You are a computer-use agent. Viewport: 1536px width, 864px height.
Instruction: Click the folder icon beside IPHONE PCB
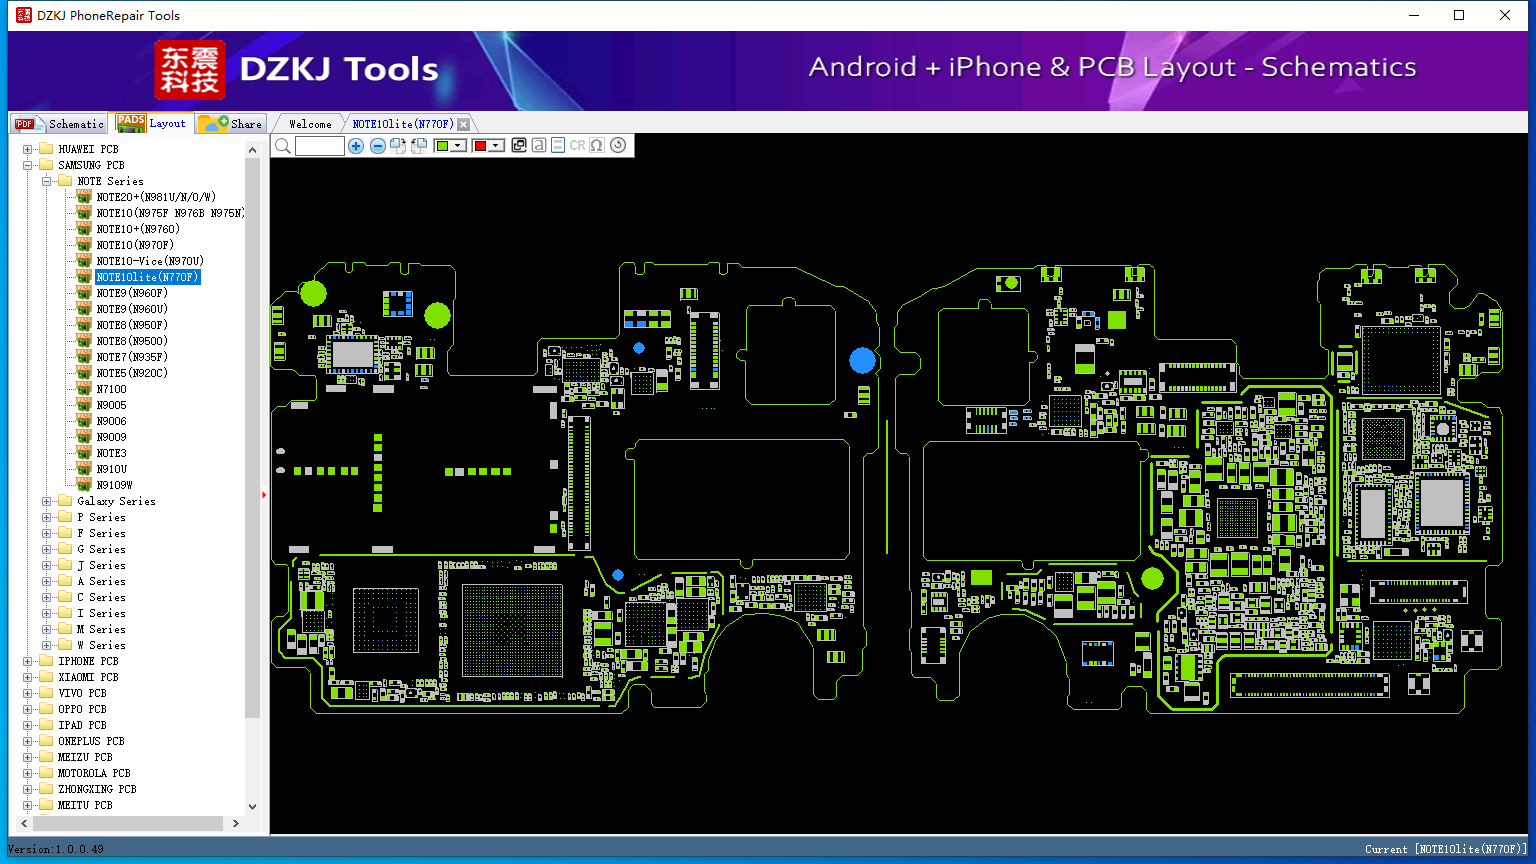pos(46,661)
